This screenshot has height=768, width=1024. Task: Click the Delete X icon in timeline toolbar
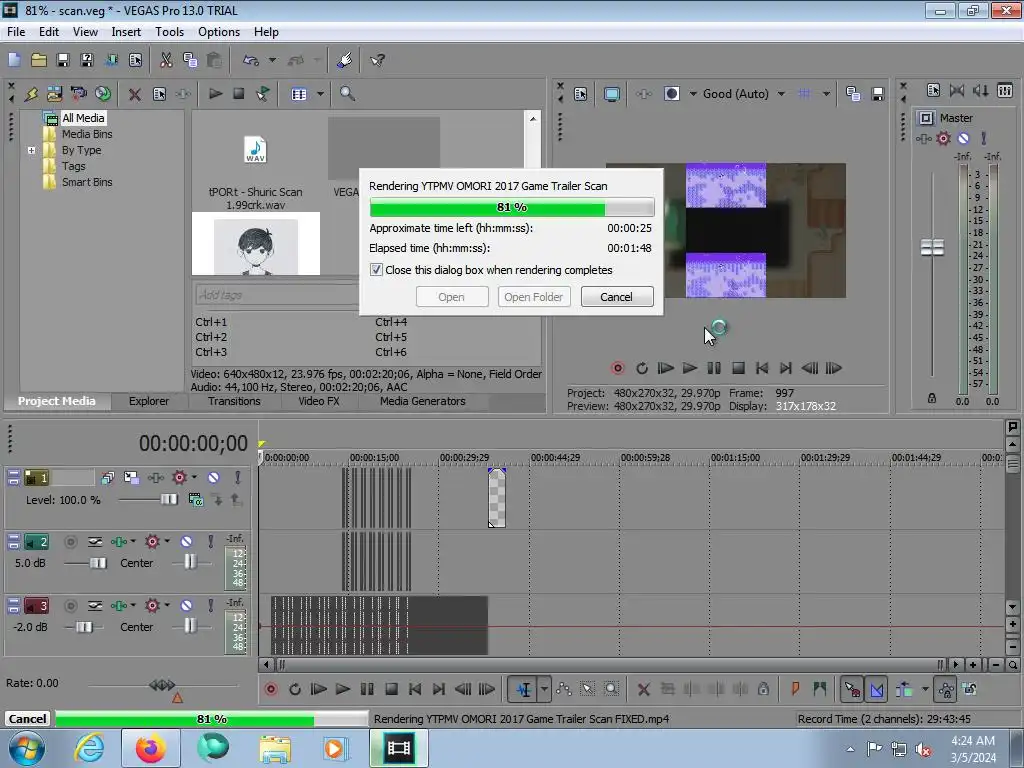click(x=643, y=689)
